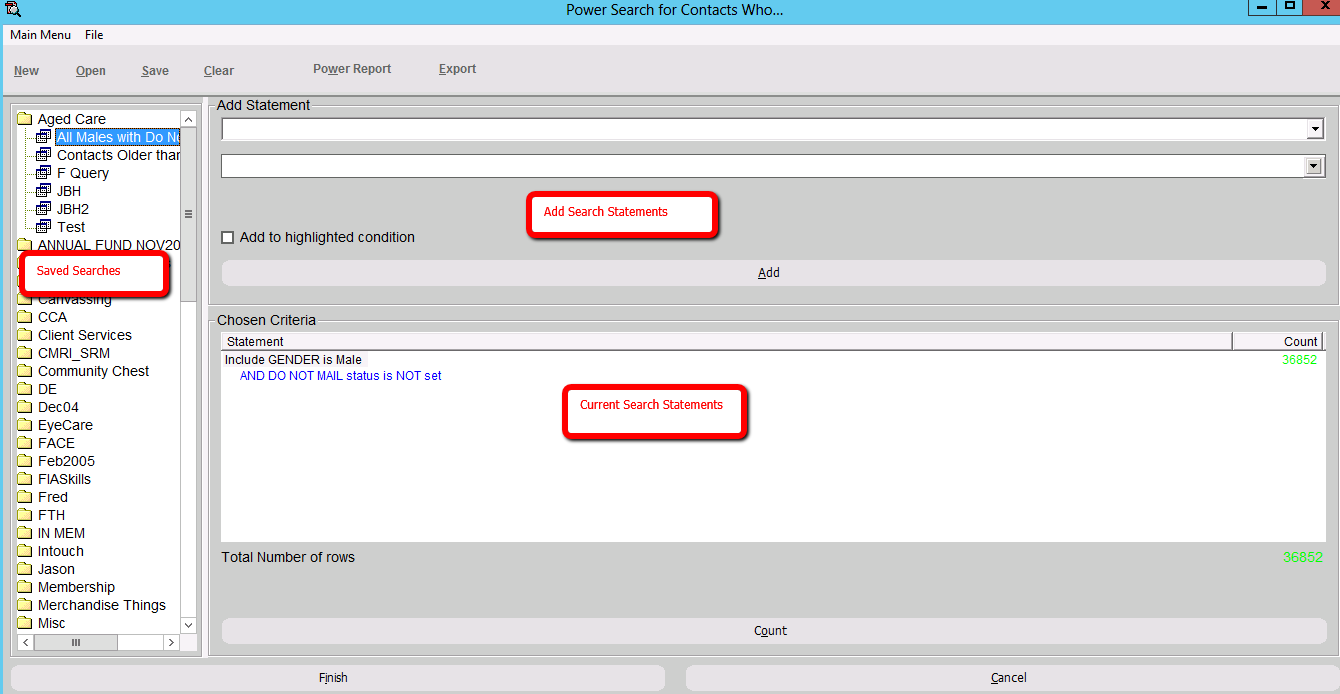Viewport: 1340px width, 694px height.
Task: Open the second Add Statement dropdown arrow
Action: click(1314, 167)
